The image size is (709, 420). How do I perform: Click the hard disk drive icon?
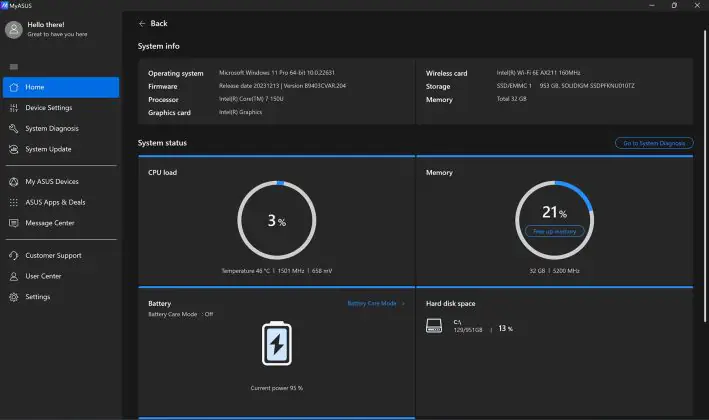click(x=434, y=326)
